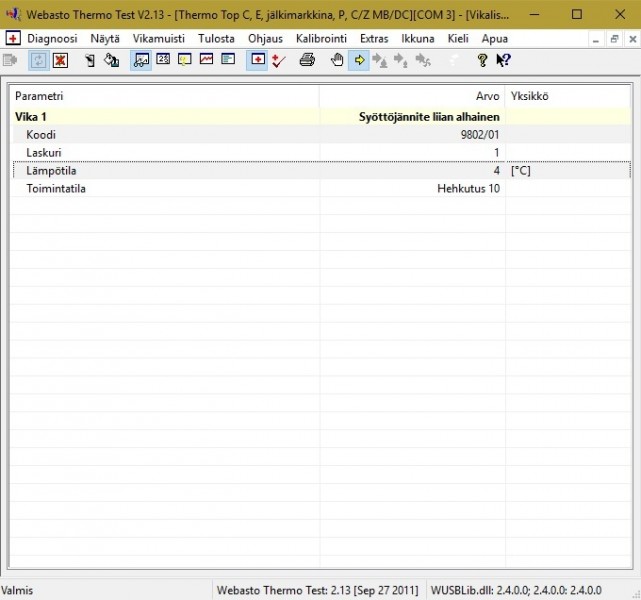This screenshot has height=600, width=641.
Task: Open the Kieli language menu
Action: pos(458,38)
